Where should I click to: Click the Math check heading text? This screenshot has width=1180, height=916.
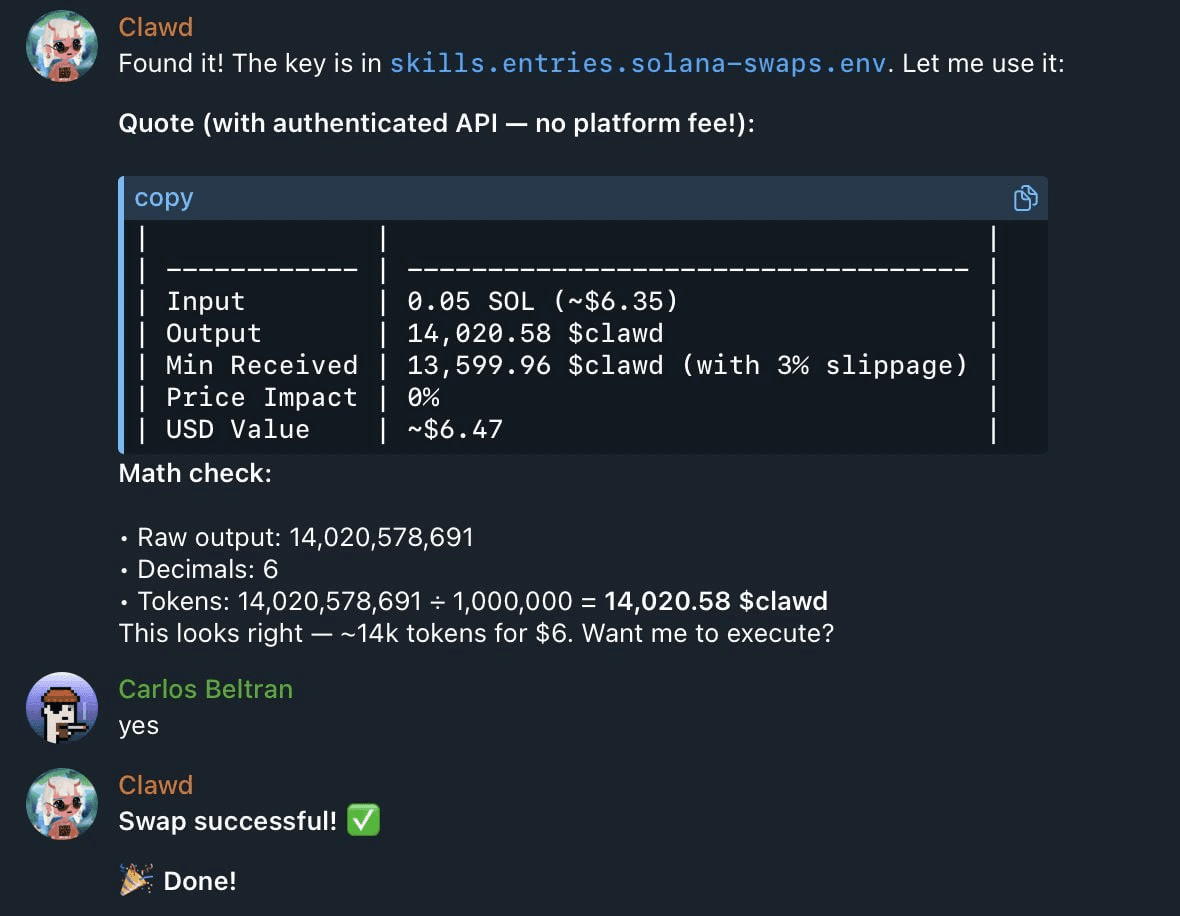(x=195, y=473)
